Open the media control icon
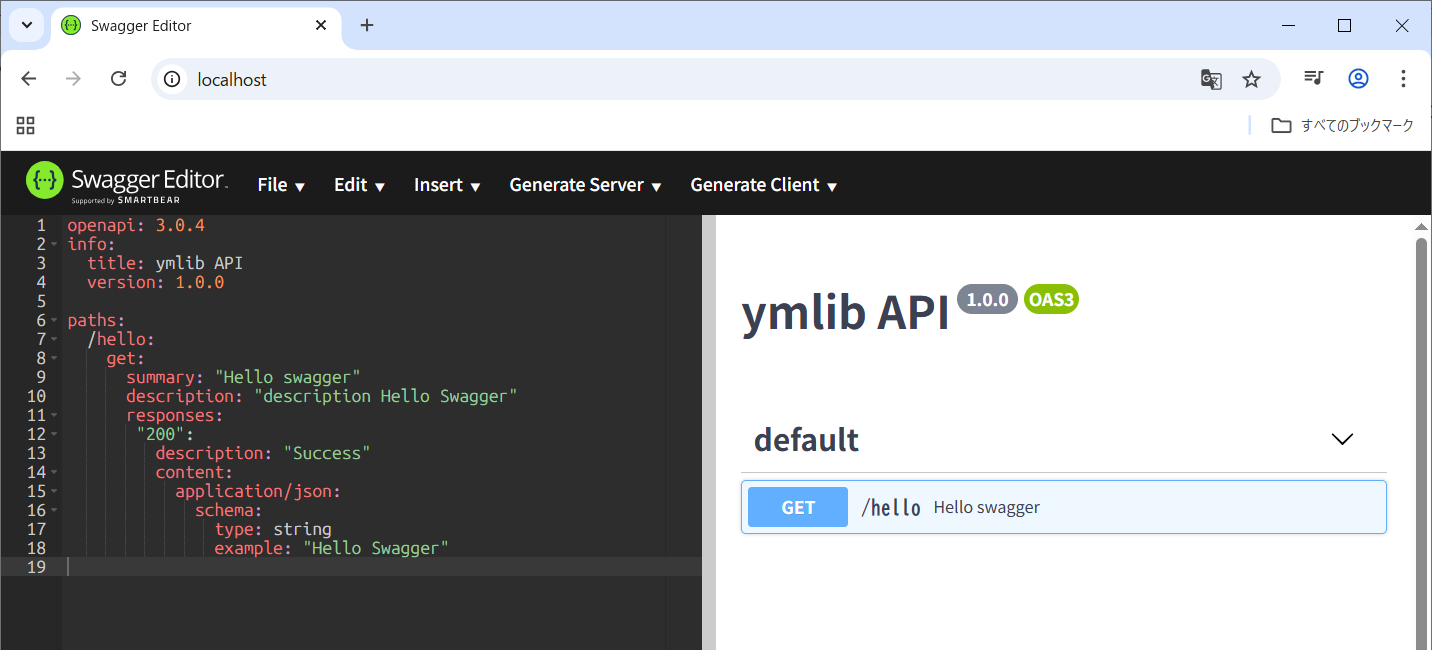Screen dimensions: 1432x650 [x=1314, y=79]
